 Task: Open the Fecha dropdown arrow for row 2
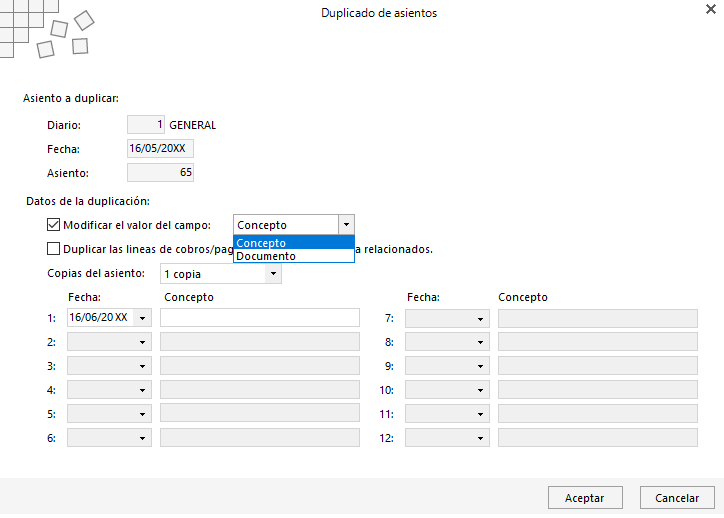click(x=142, y=342)
